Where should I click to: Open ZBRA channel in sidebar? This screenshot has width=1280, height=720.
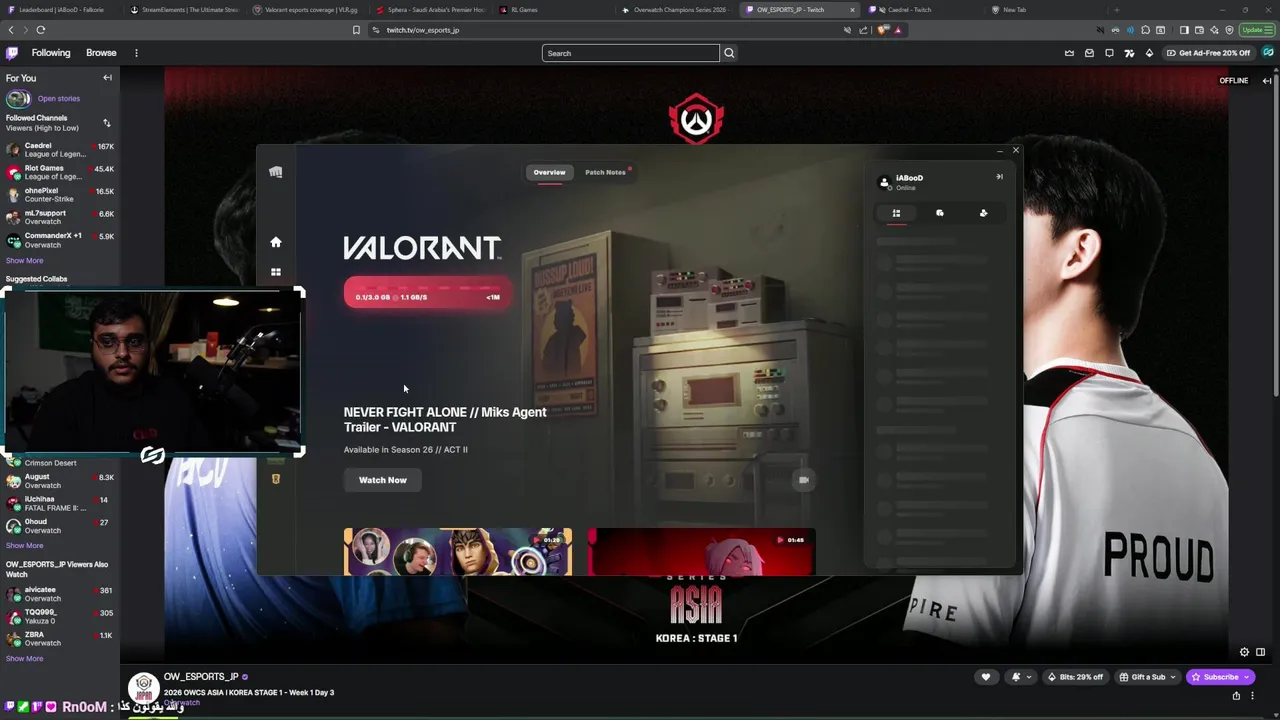click(60, 638)
